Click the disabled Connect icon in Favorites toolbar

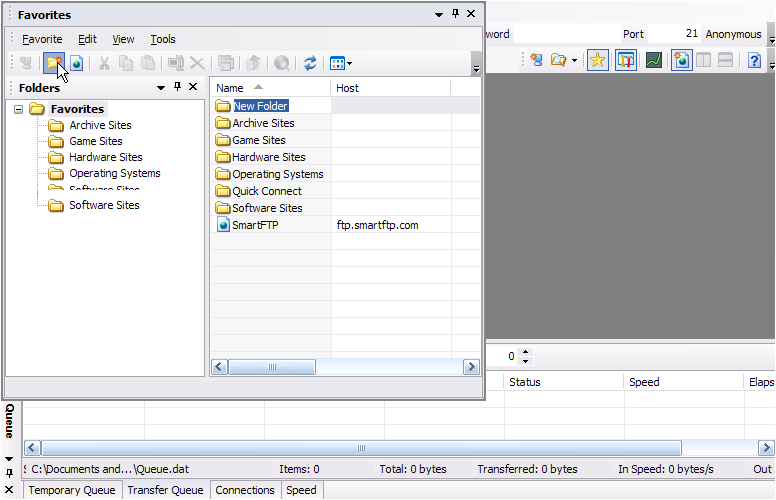click(x=25, y=63)
